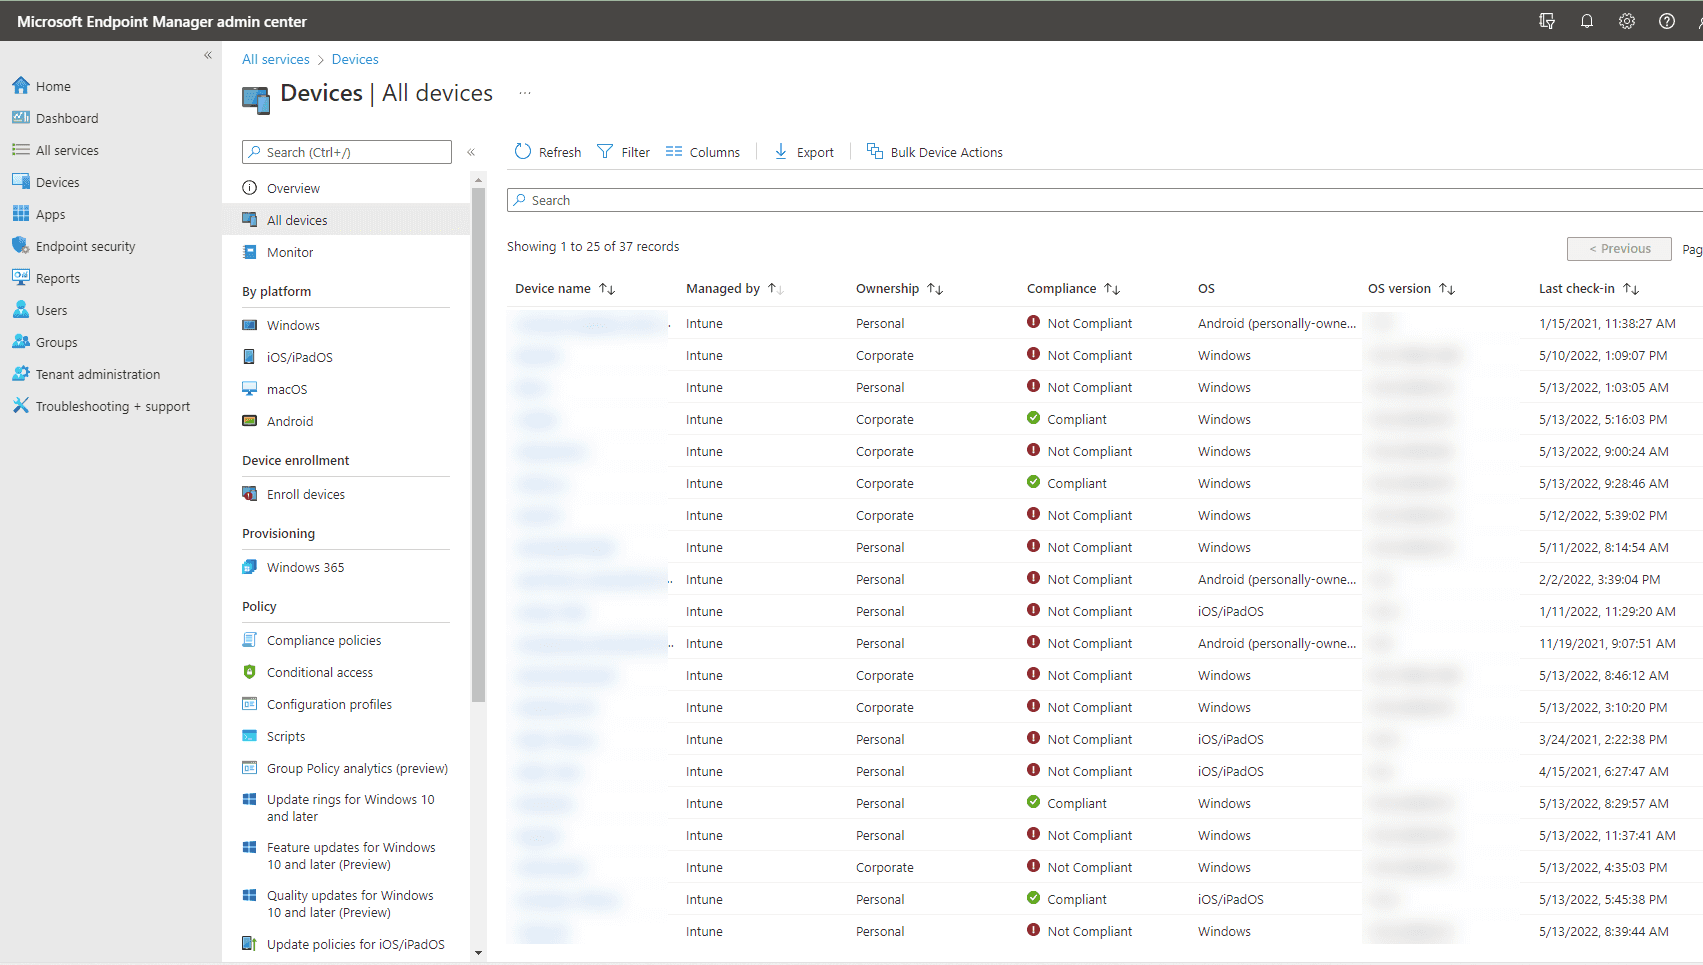The image size is (1703, 965).
Task: Open portal settings gear icon
Action: tap(1626, 21)
